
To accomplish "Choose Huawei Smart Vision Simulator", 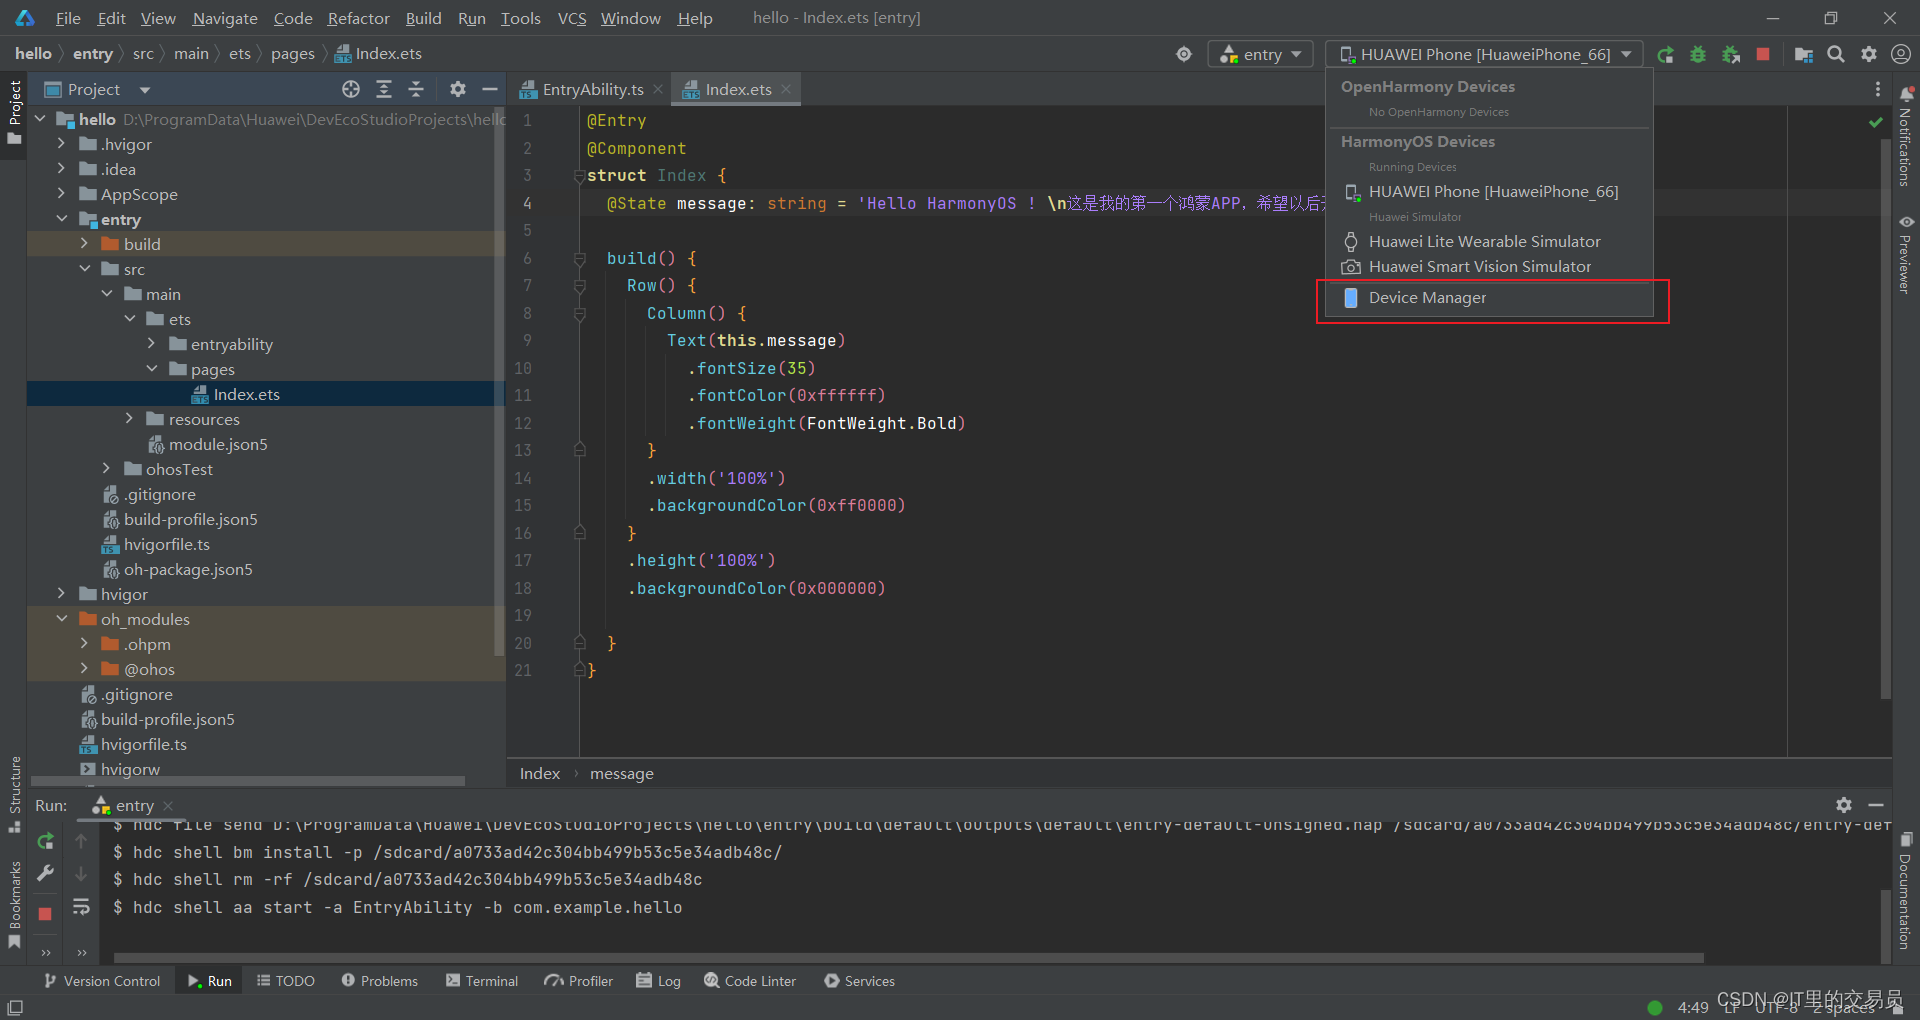I will coord(1490,267).
